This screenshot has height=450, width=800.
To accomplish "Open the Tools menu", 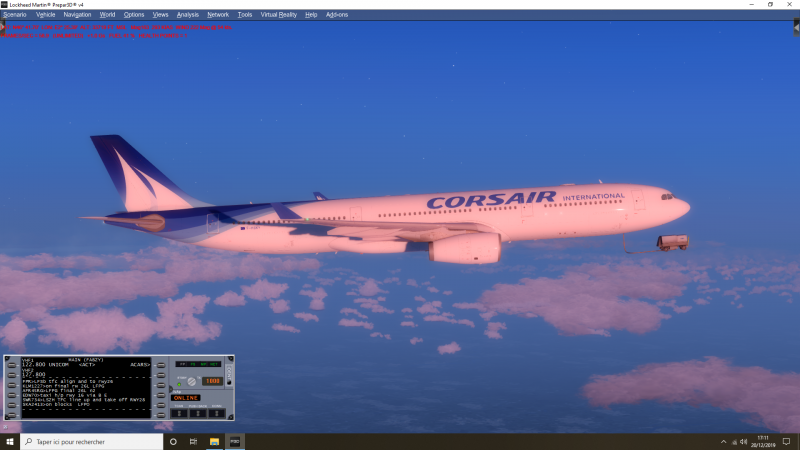I will pyautogui.click(x=245, y=15).
